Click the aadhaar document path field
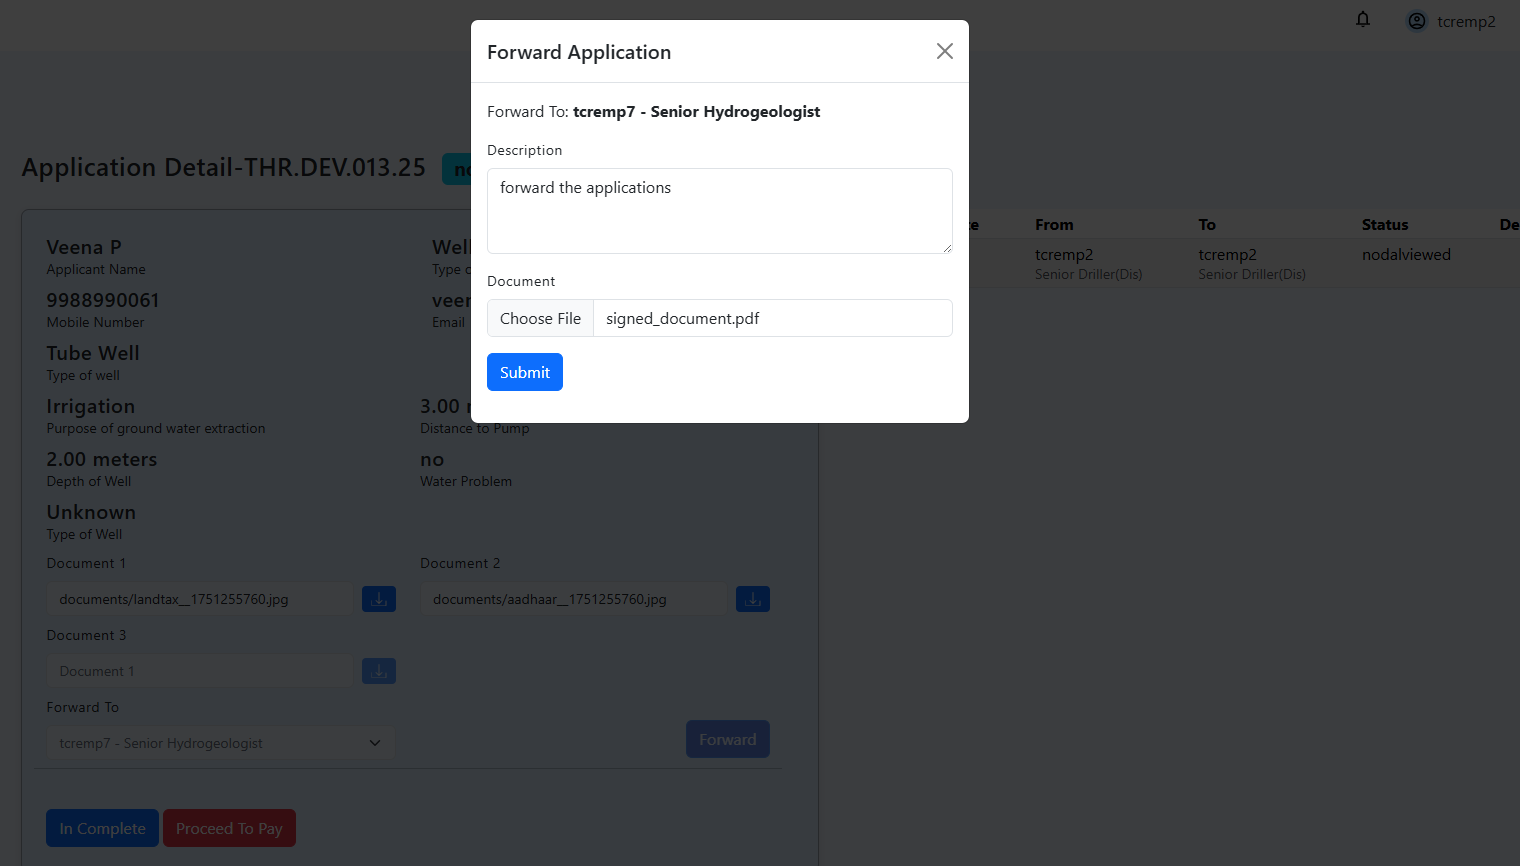1520x866 pixels. pos(573,599)
